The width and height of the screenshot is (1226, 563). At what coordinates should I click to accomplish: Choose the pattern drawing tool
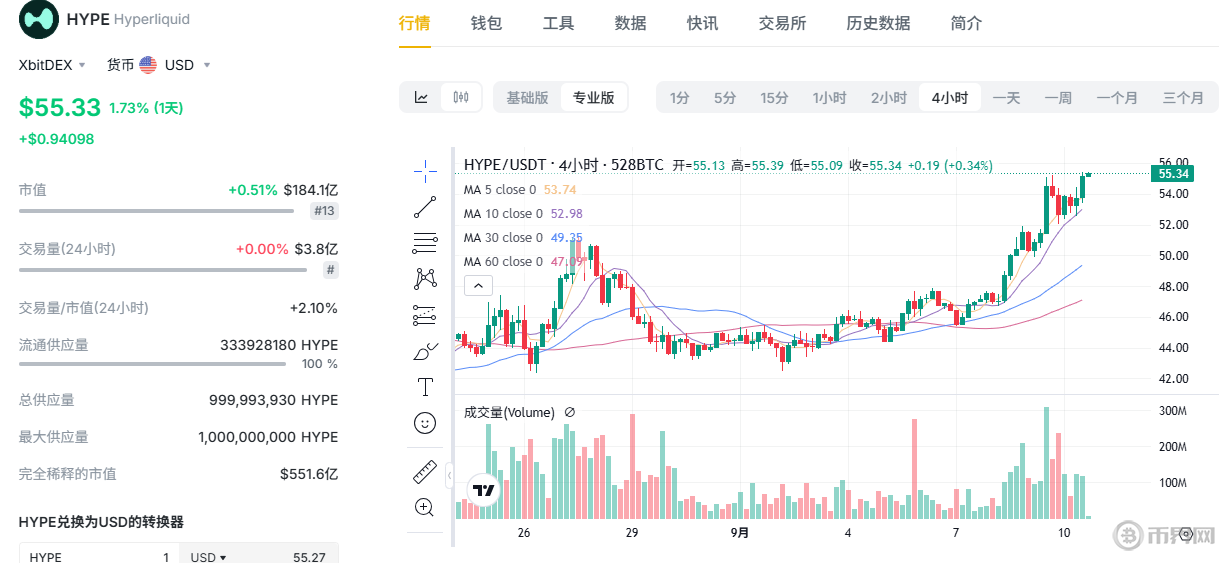(425, 278)
